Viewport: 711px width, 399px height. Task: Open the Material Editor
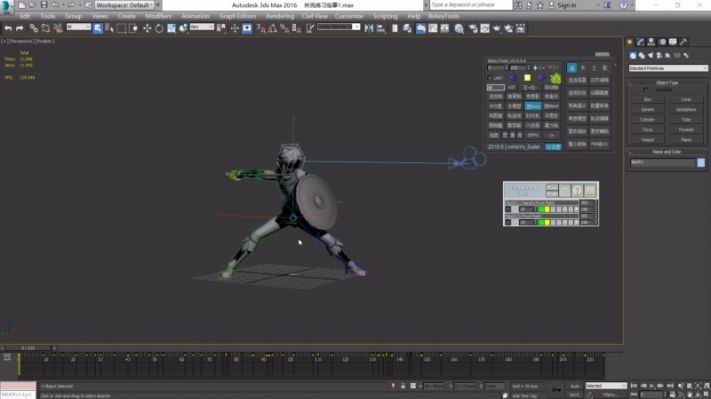[x=459, y=28]
